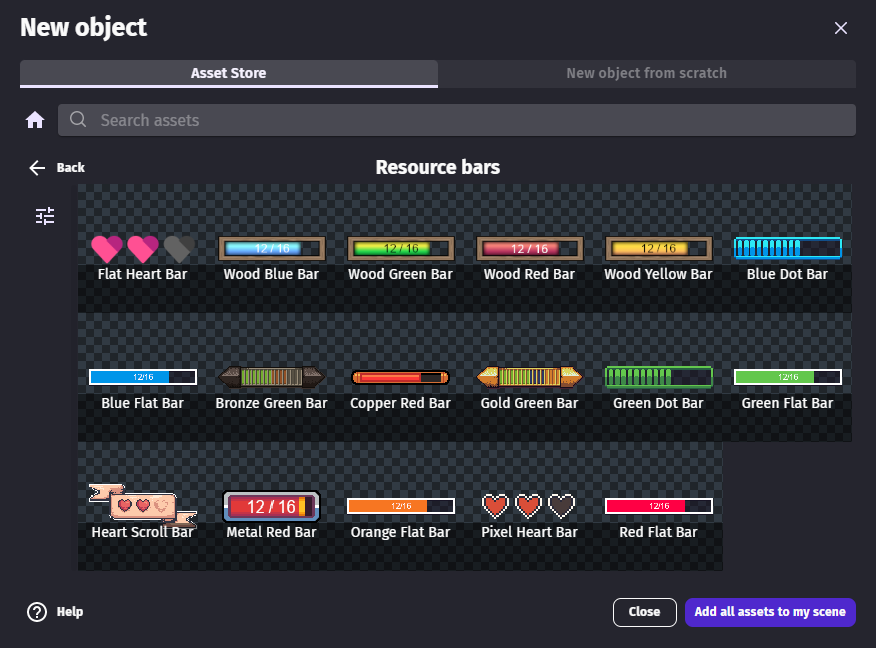Click the home icon above the search bar
The height and width of the screenshot is (648, 876).
coord(35,119)
